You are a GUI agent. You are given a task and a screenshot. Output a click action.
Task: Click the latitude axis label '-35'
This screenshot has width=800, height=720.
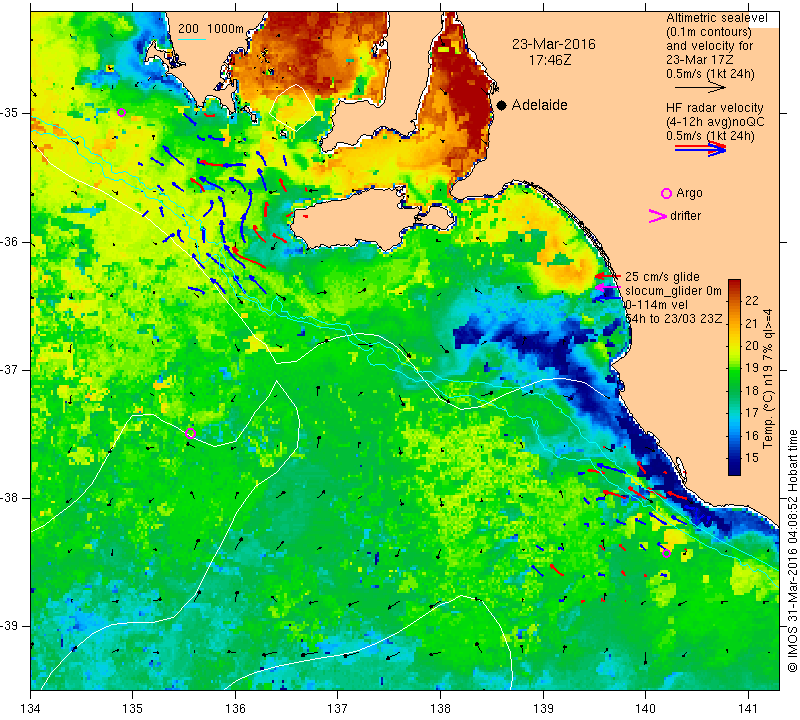(x=9, y=113)
